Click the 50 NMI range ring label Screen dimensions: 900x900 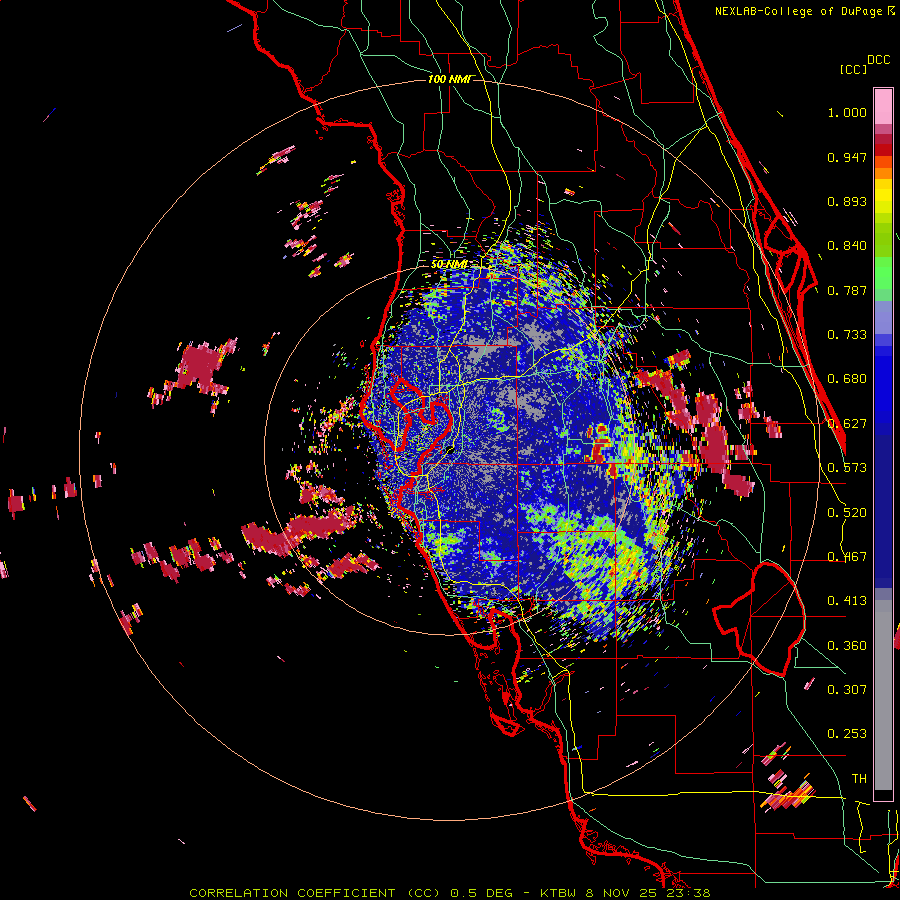(x=448, y=264)
